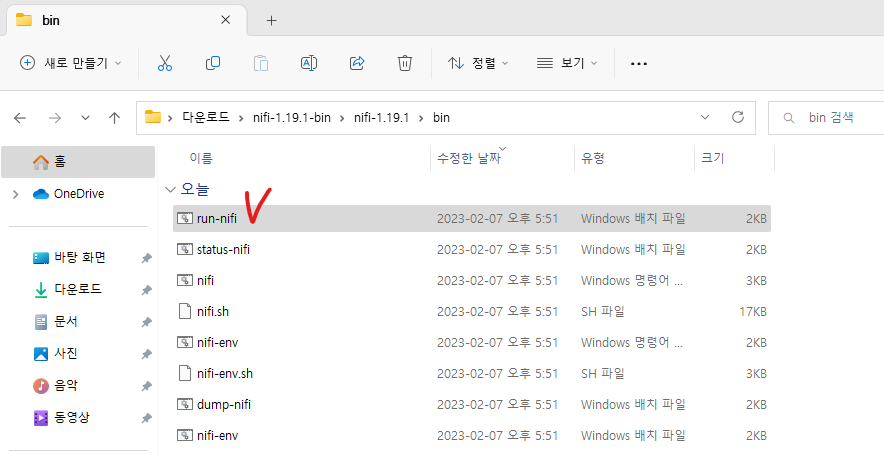Go to nifi-1.19.1-bin breadcrumb
This screenshot has width=884, height=457.
pos(291,118)
